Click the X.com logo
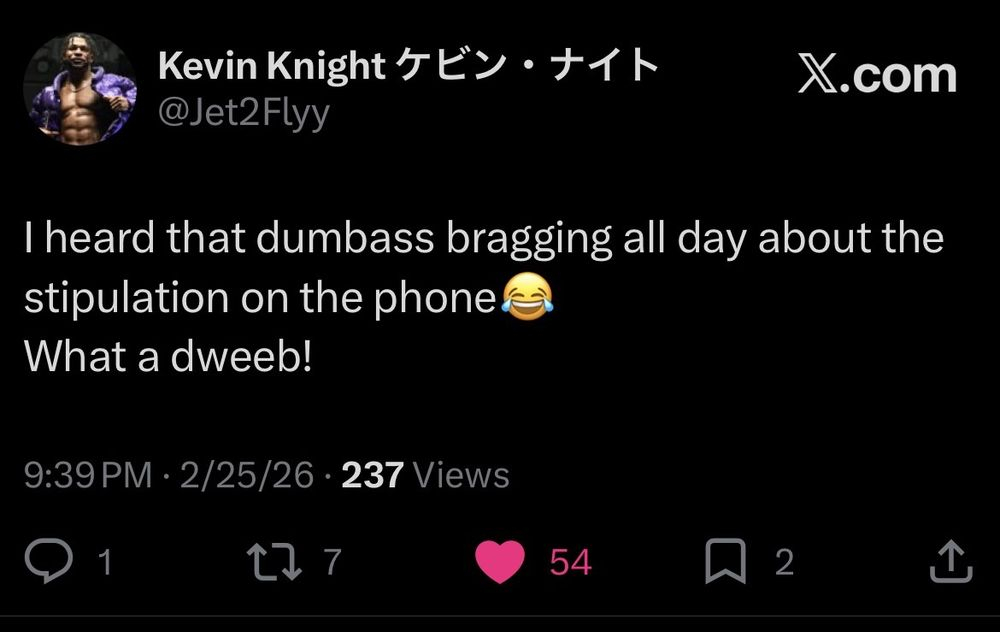 coord(876,75)
